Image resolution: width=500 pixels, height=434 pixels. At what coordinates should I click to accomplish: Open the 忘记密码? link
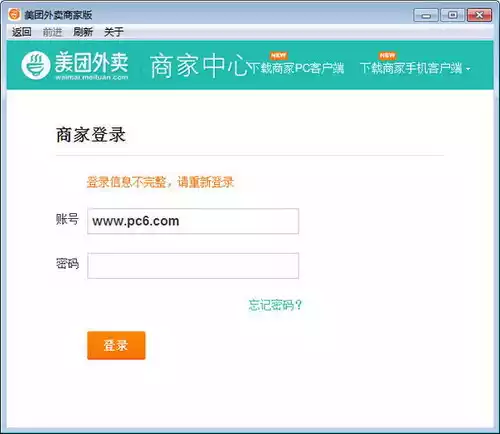click(x=275, y=305)
